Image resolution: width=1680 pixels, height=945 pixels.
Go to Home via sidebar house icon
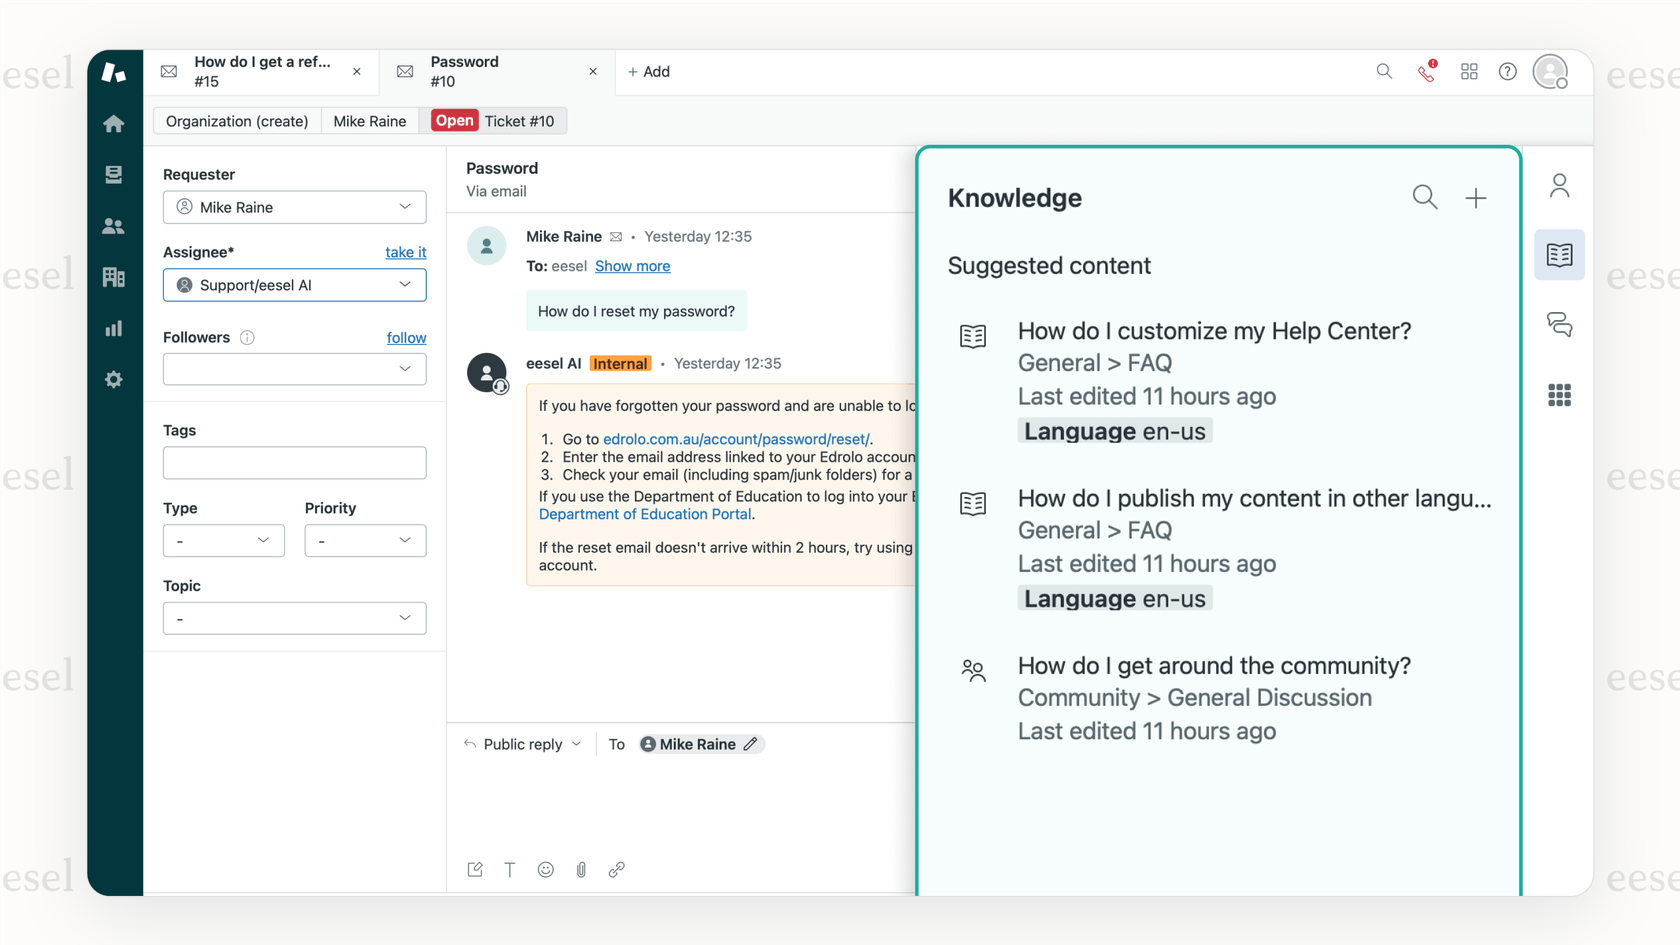tap(114, 122)
